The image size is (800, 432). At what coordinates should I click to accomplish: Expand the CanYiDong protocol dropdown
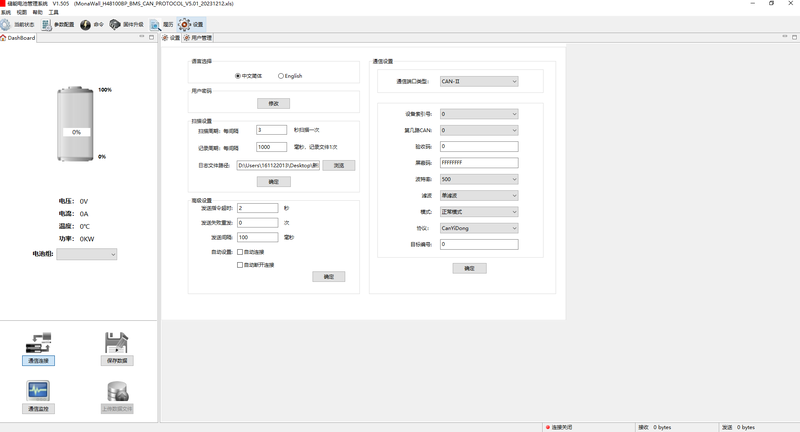[x=479, y=228]
